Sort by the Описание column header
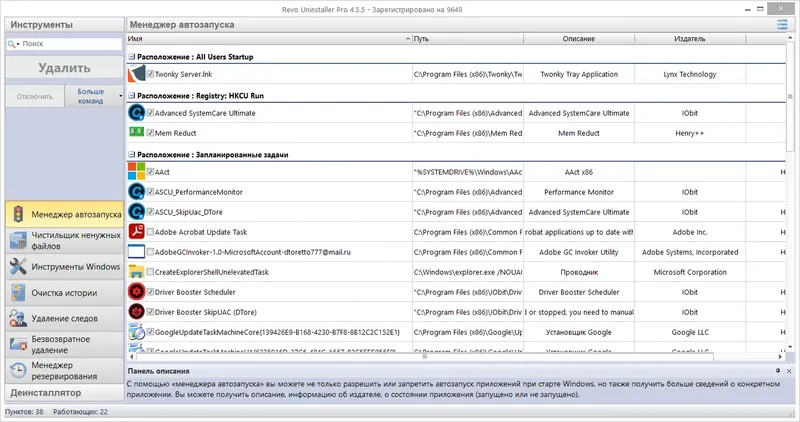 pos(579,39)
